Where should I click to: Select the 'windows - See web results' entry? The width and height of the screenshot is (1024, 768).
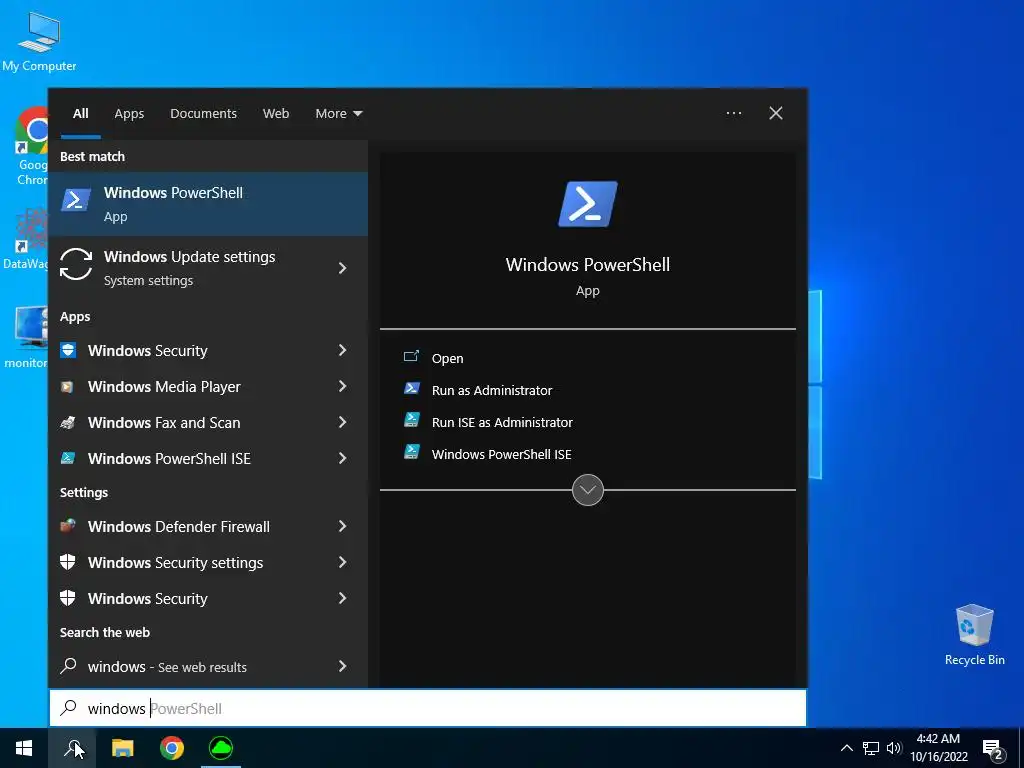coord(208,667)
